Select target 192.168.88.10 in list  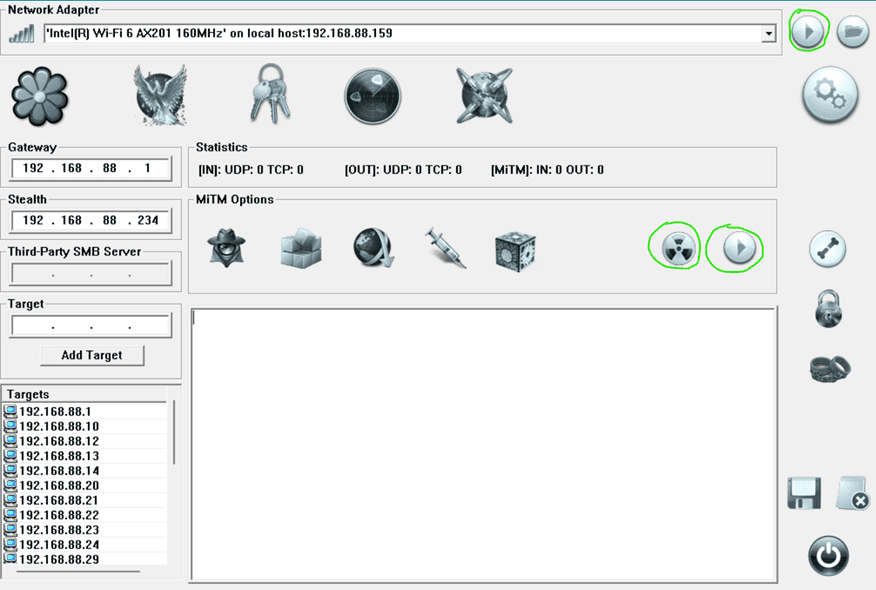(85, 426)
